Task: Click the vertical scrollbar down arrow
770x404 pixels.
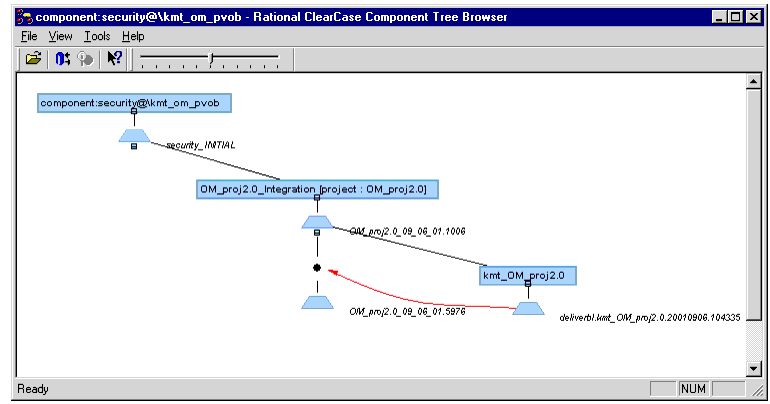Action: click(x=753, y=369)
